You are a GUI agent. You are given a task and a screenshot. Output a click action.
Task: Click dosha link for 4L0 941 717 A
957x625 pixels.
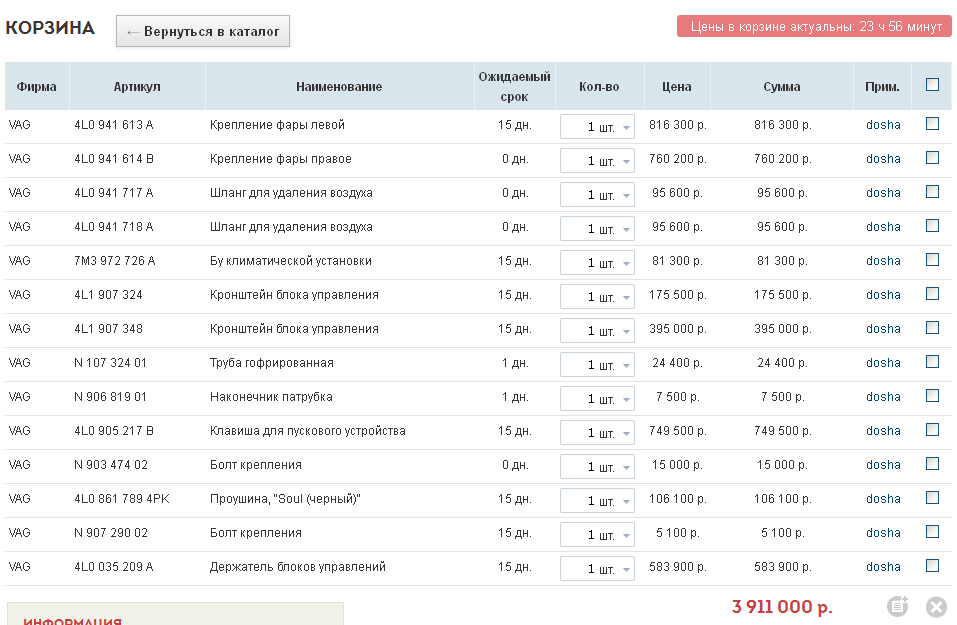click(x=883, y=193)
